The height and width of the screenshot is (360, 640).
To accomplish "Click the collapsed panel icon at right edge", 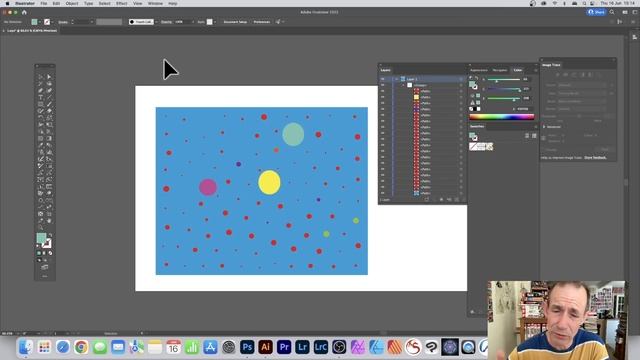I will coord(634,37).
